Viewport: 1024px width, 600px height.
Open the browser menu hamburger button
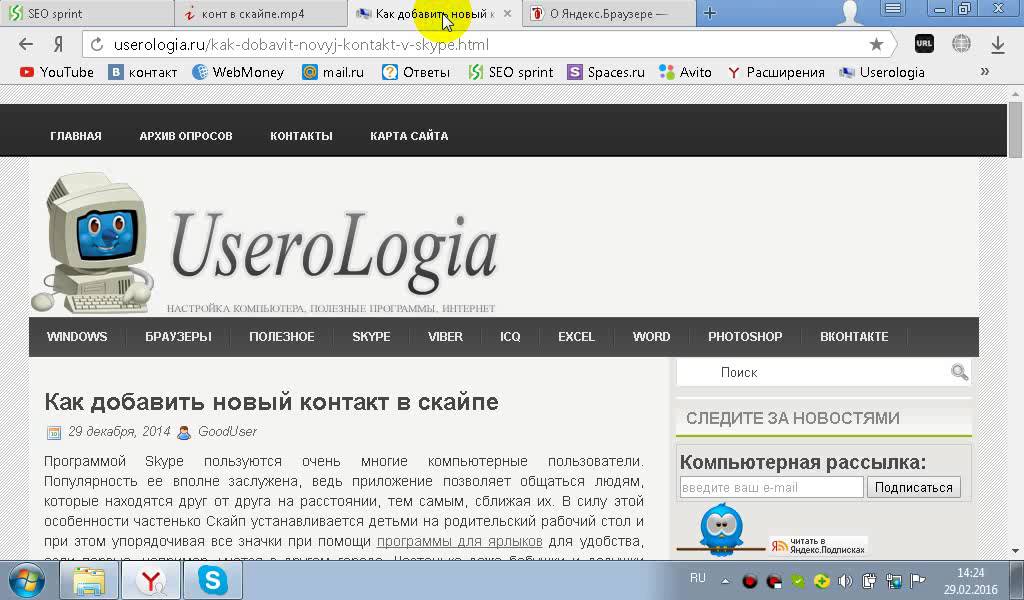(893, 8)
